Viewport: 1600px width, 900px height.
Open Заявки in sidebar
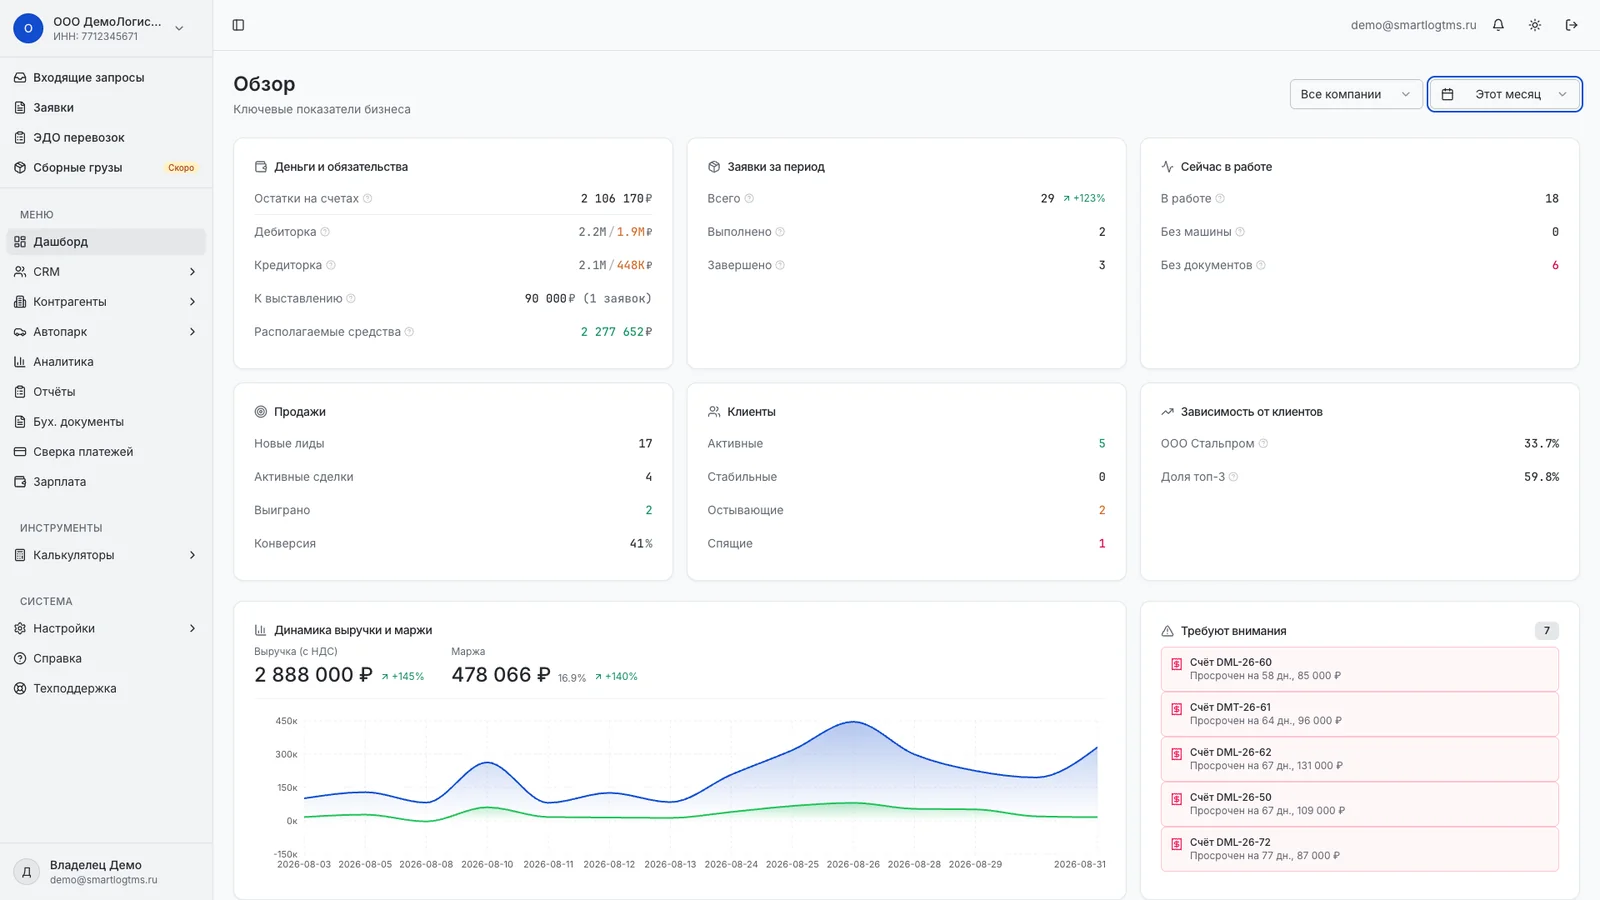click(106, 107)
